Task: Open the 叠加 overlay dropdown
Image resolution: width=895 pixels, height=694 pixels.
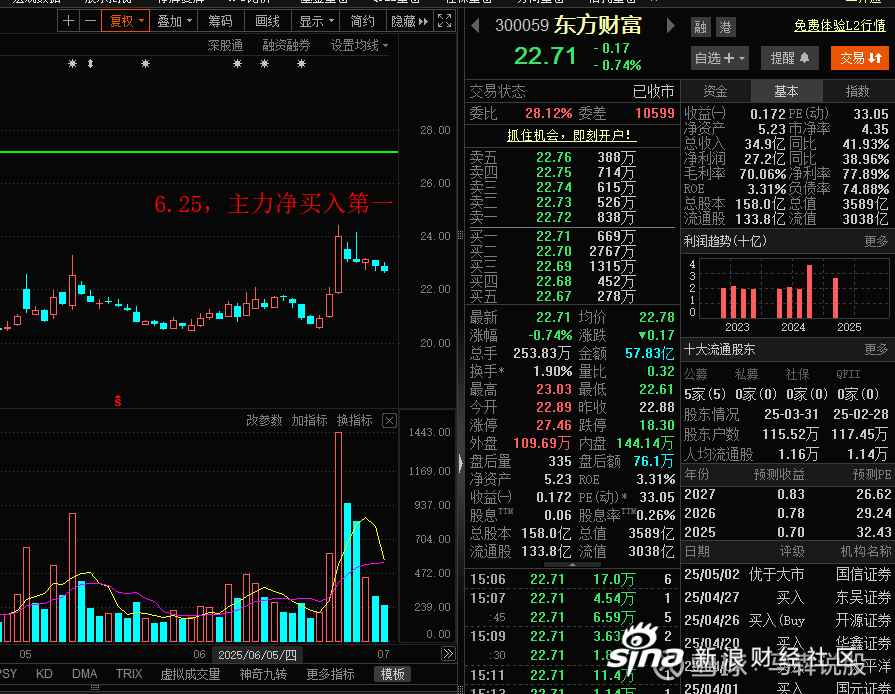Action: coord(174,21)
